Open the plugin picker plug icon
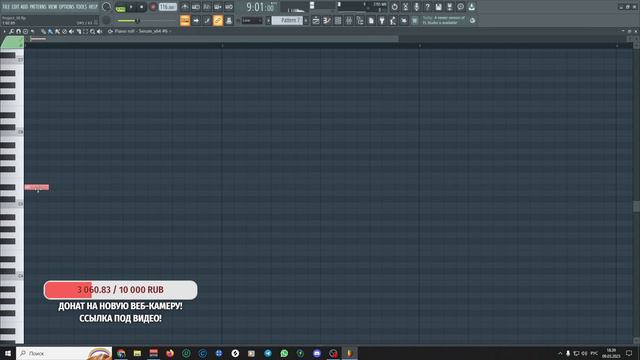The image size is (640, 360). pos(382,20)
